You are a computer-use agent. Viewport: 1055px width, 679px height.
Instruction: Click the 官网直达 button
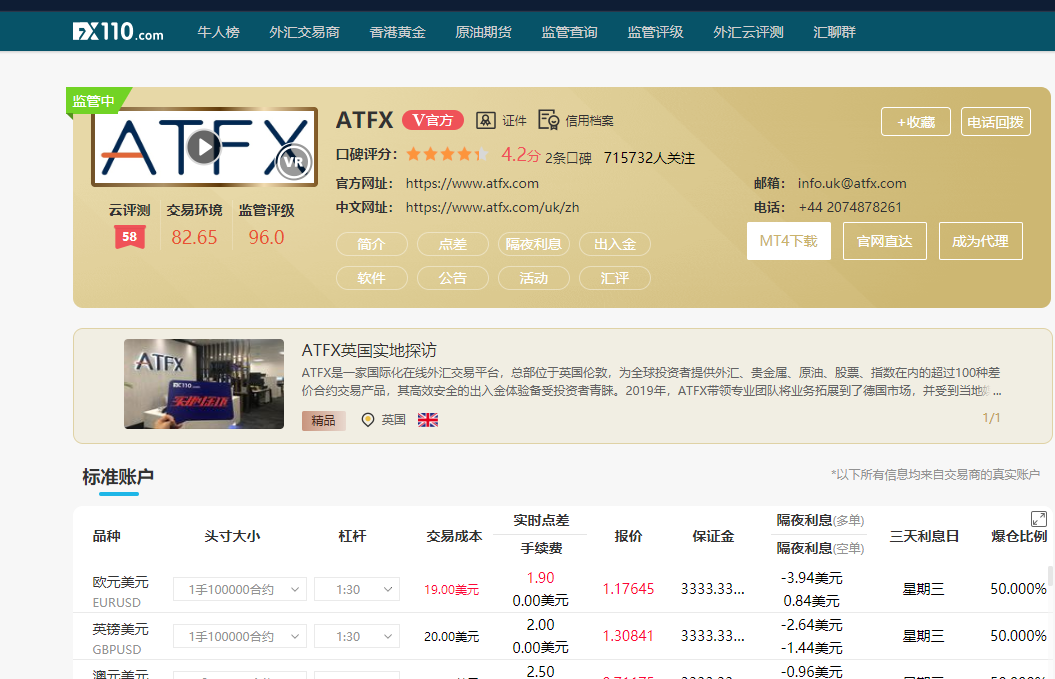point(885,241)
